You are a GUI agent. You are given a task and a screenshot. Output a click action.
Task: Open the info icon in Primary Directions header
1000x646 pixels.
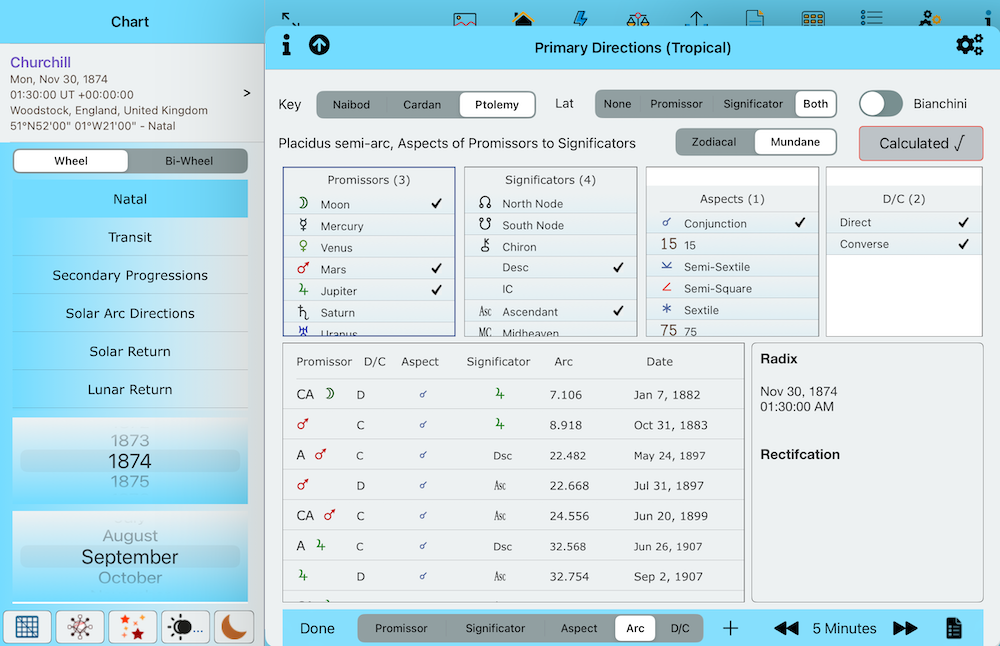[287, 45]
